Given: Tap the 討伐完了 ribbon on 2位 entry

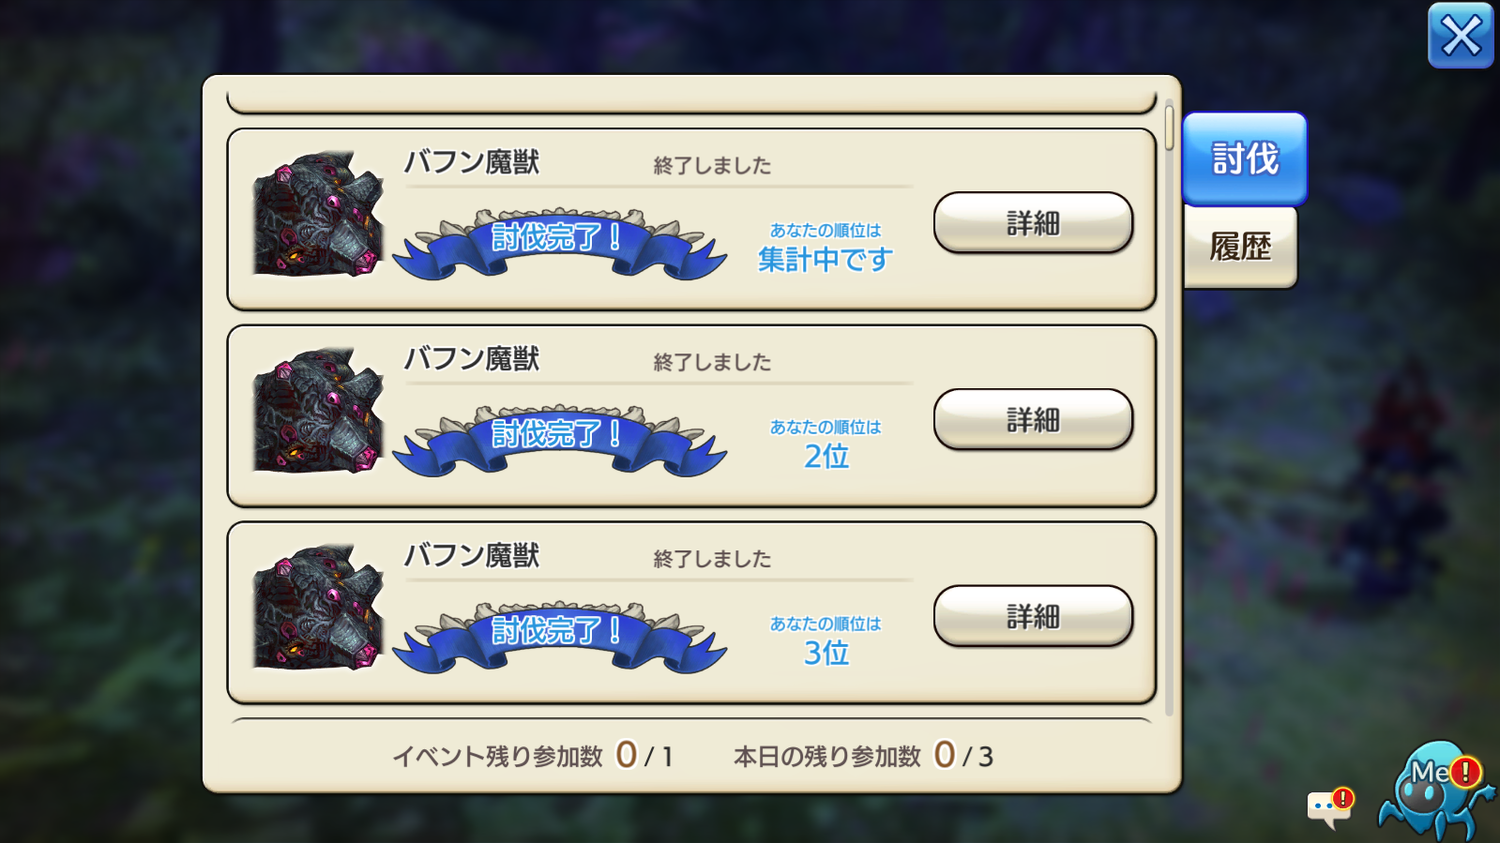Looking at the screenshot, I should click(559, 440).
